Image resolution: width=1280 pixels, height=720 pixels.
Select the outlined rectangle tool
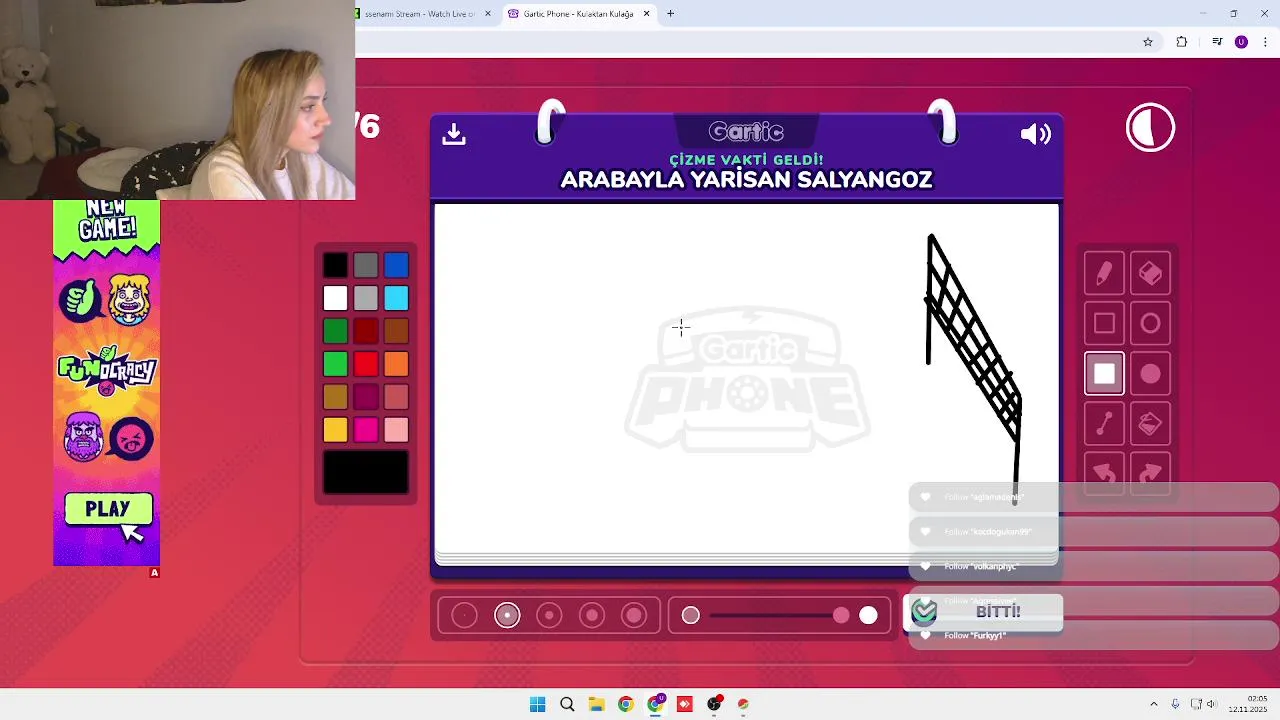click(x=1104, y=324)
